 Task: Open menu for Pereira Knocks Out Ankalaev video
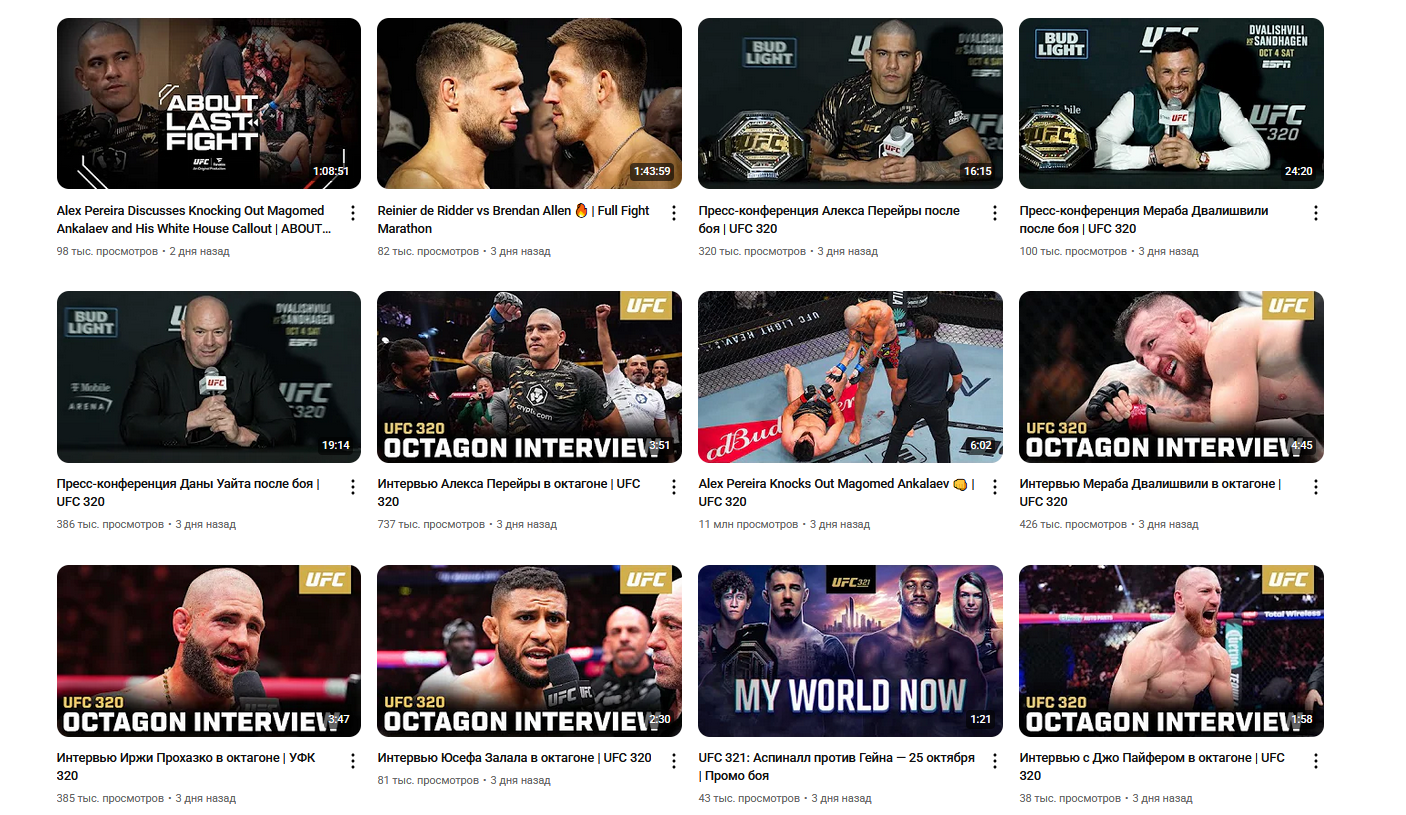coord(994,486)
